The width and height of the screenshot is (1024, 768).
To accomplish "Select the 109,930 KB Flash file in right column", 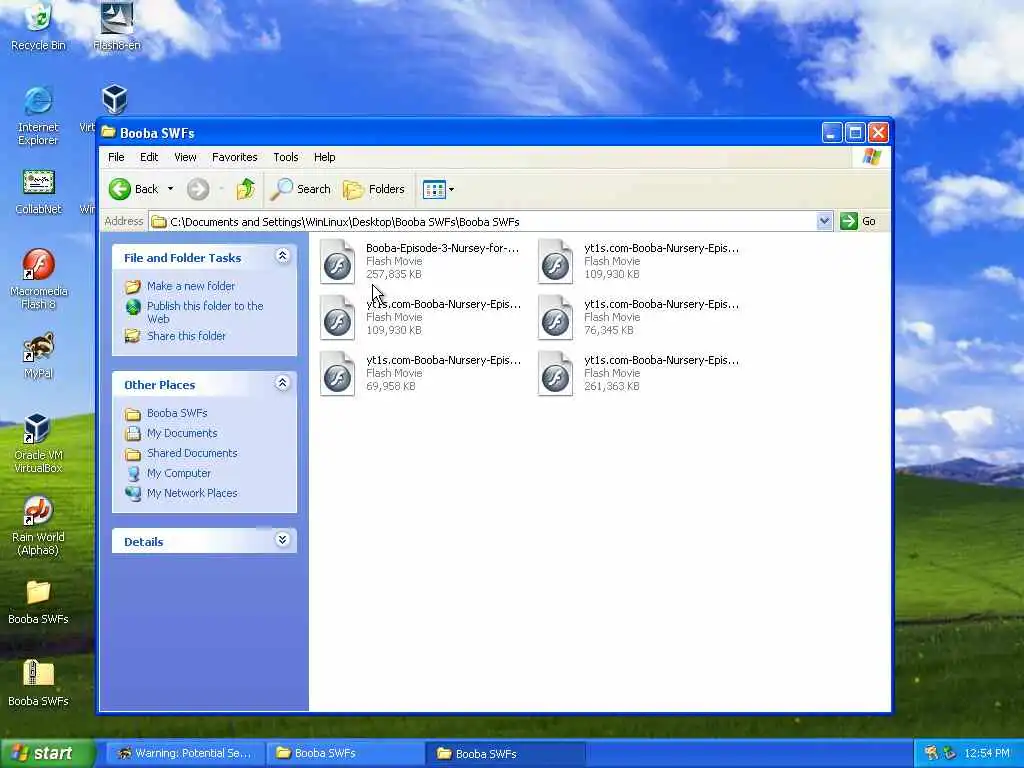I will tap(556, 261).
